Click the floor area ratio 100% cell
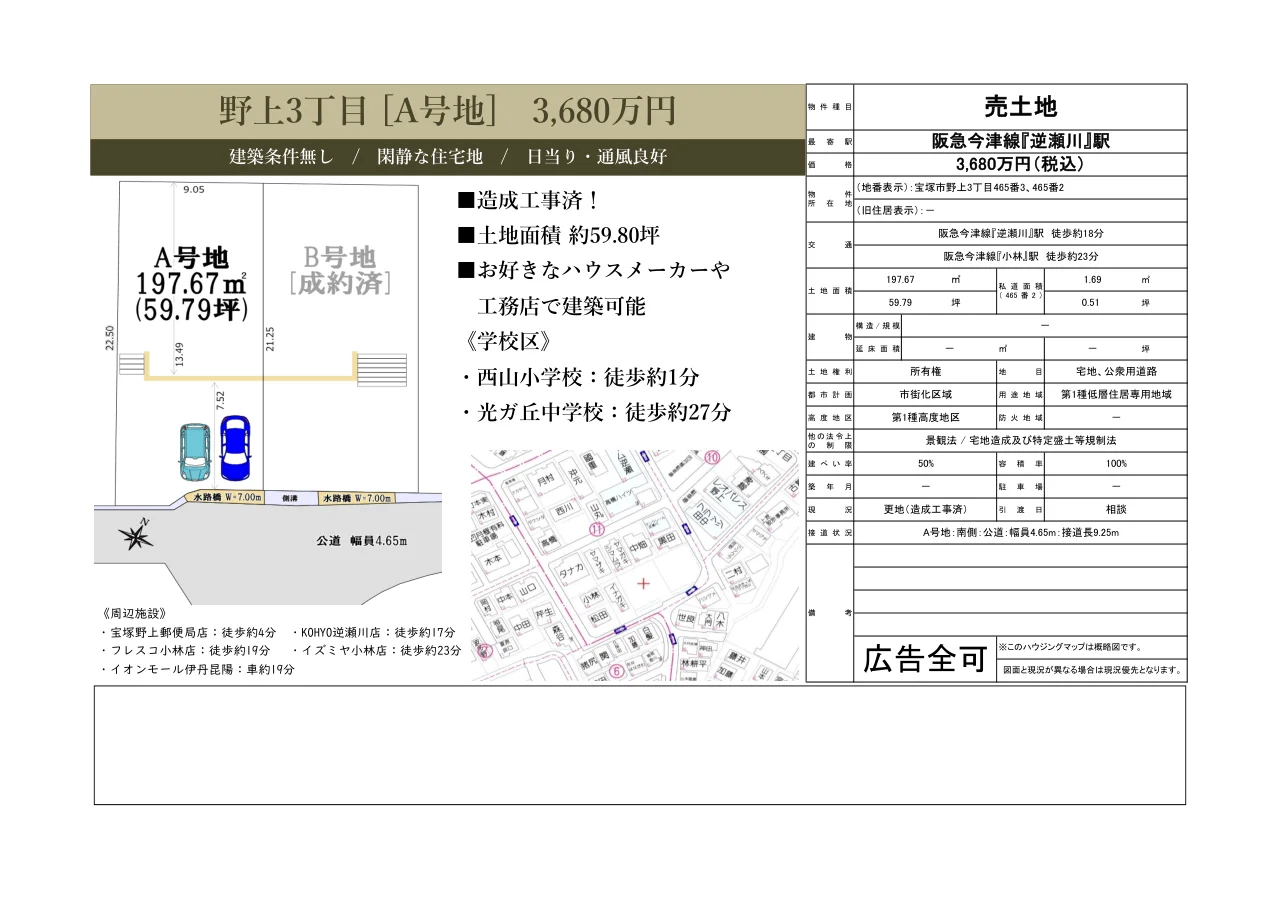Image resolution: width=1280 pixels, height=906 pixels. [1116, 464]
